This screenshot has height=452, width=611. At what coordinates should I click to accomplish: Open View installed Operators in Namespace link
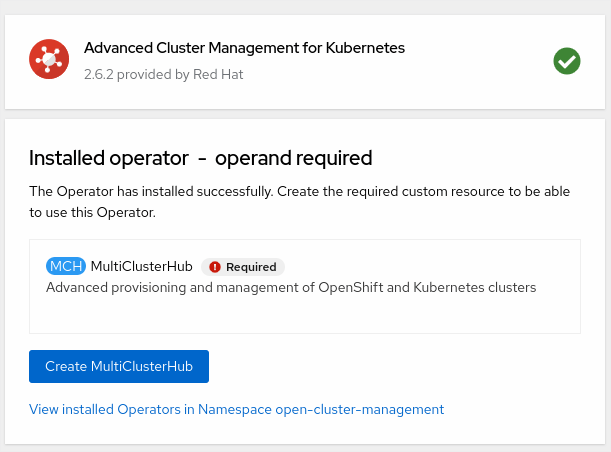(x=236, y=409)
